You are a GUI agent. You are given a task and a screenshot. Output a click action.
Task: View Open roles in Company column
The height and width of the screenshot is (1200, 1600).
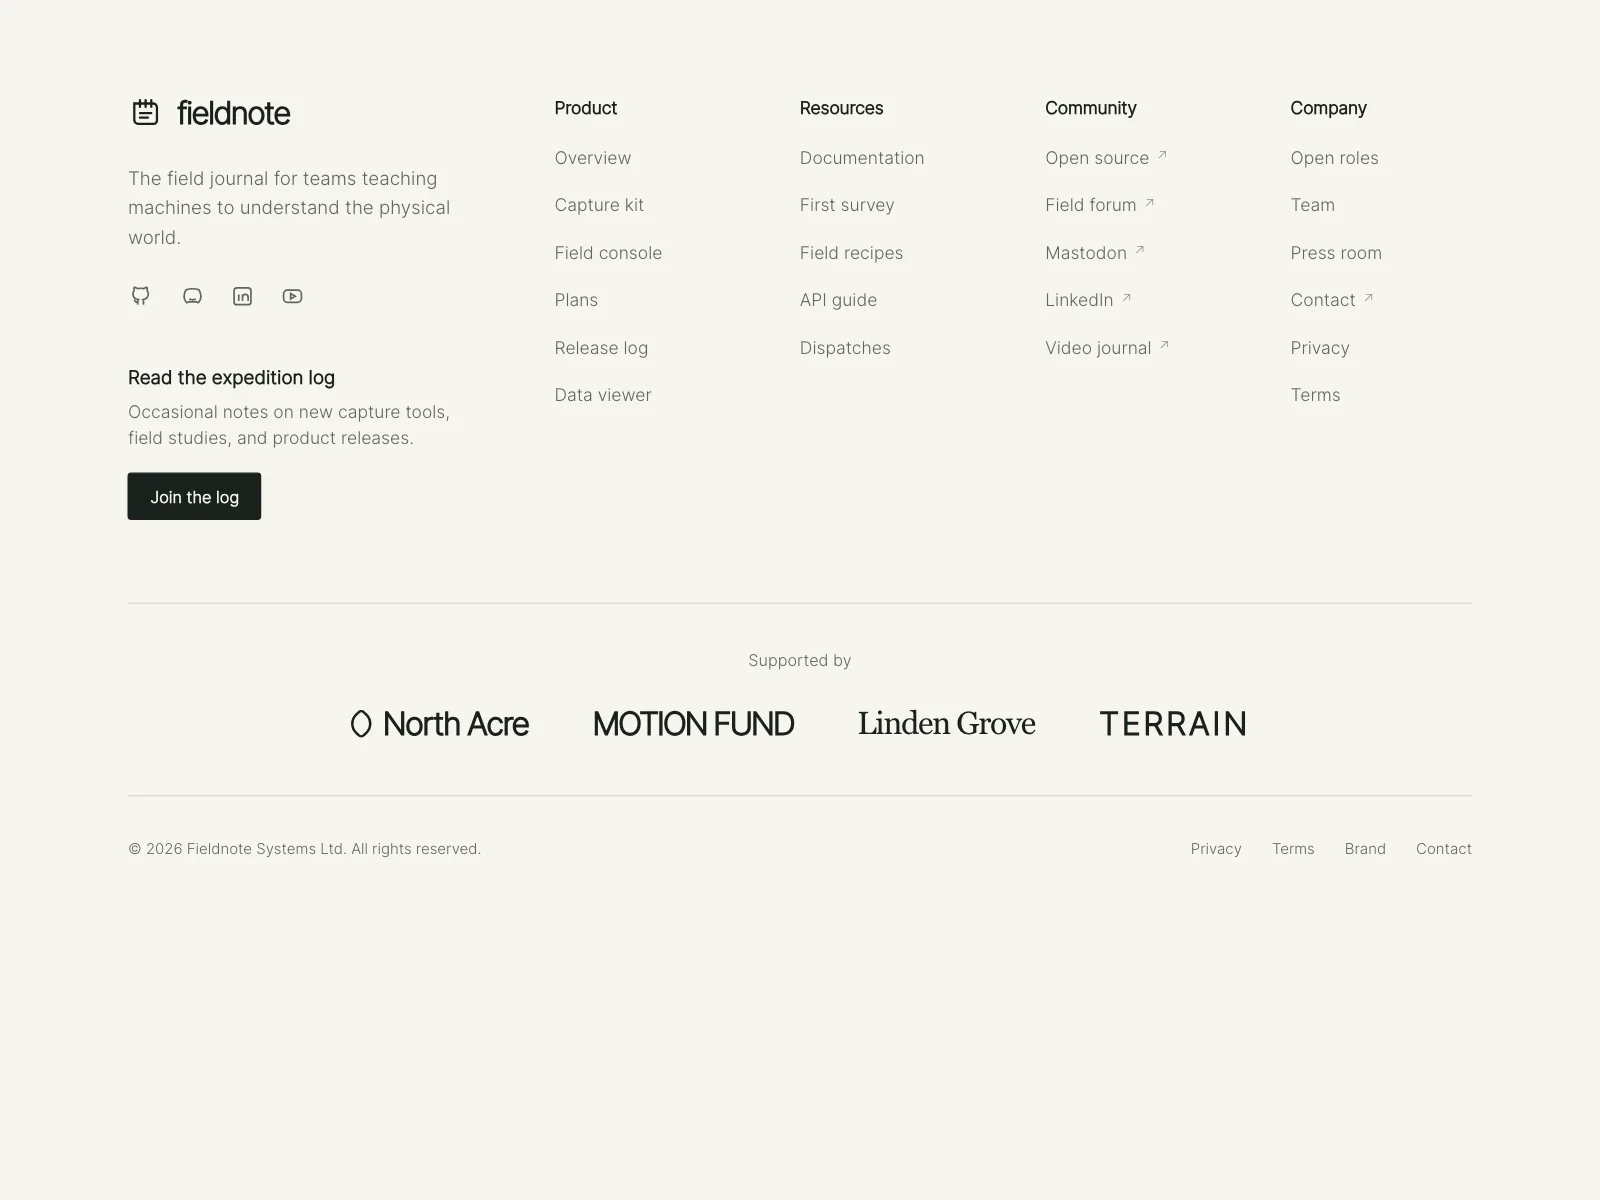[x=1334, y=158]
